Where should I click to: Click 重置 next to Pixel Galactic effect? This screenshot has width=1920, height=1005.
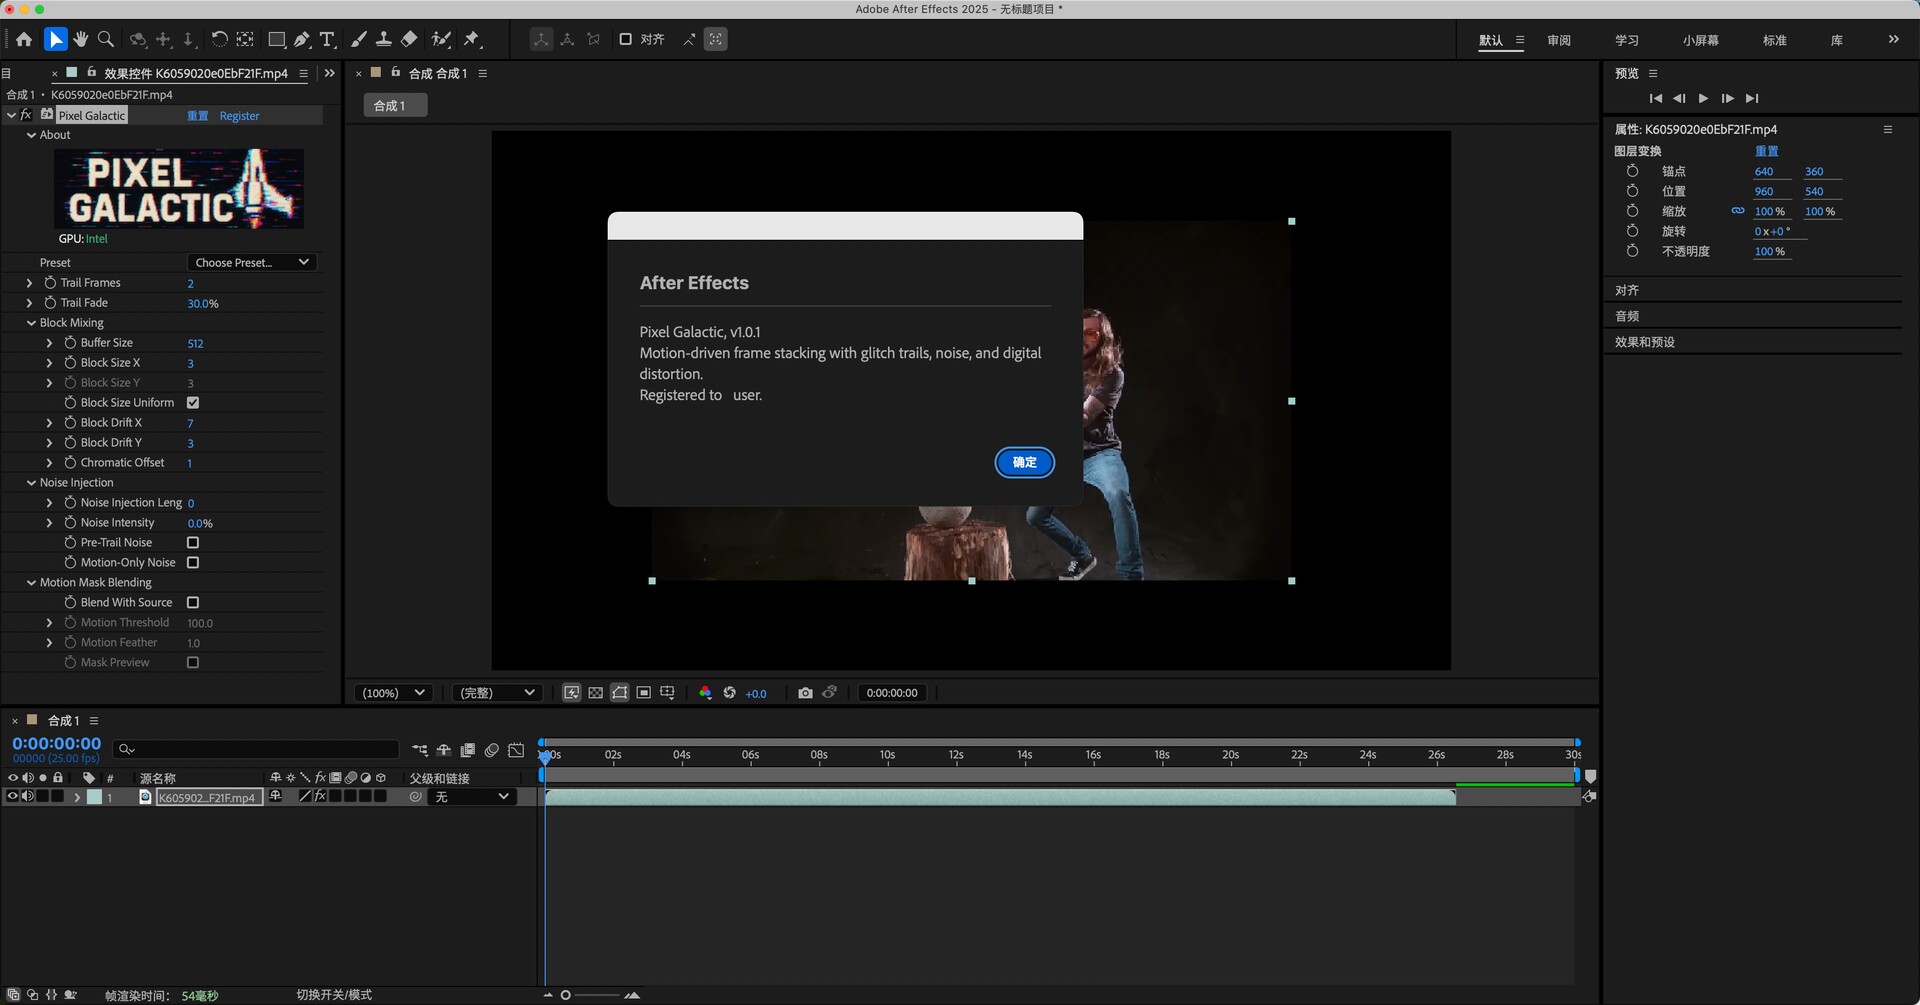(x=198, y=116)
